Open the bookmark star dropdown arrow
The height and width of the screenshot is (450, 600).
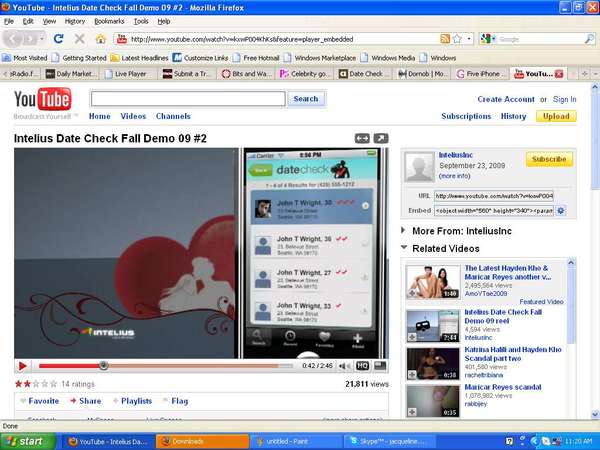469,39
